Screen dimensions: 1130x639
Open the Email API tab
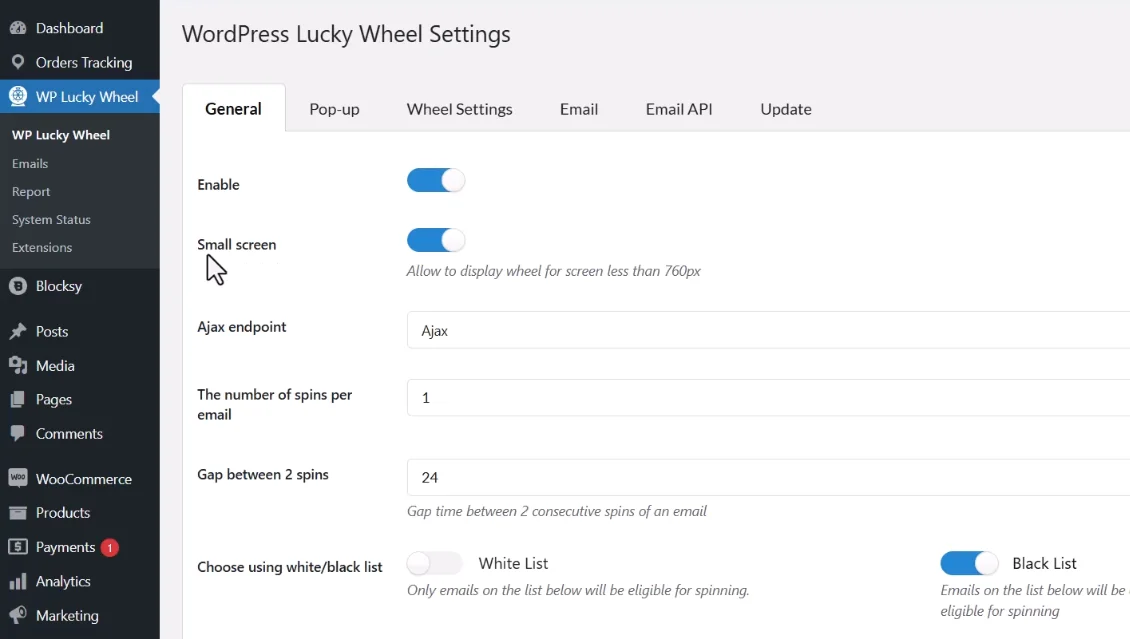pos(679,109)
